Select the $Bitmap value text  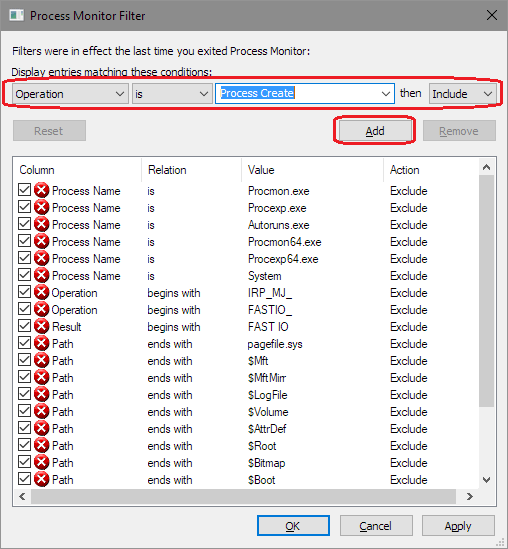pyautogui.click(x=266, y=463)
